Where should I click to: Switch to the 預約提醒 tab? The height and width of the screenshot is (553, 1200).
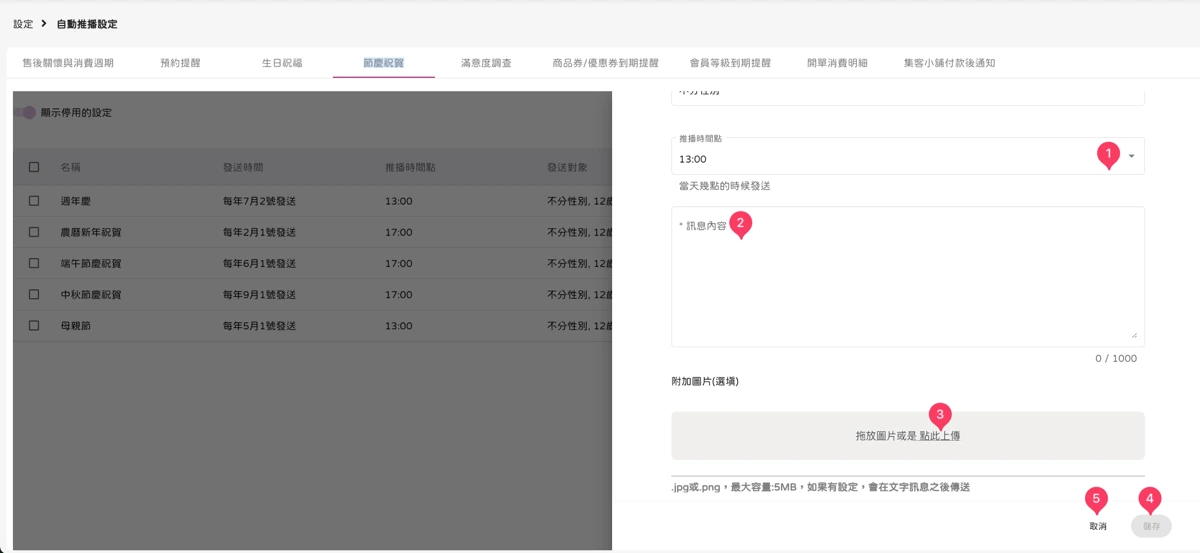point(180,63)
